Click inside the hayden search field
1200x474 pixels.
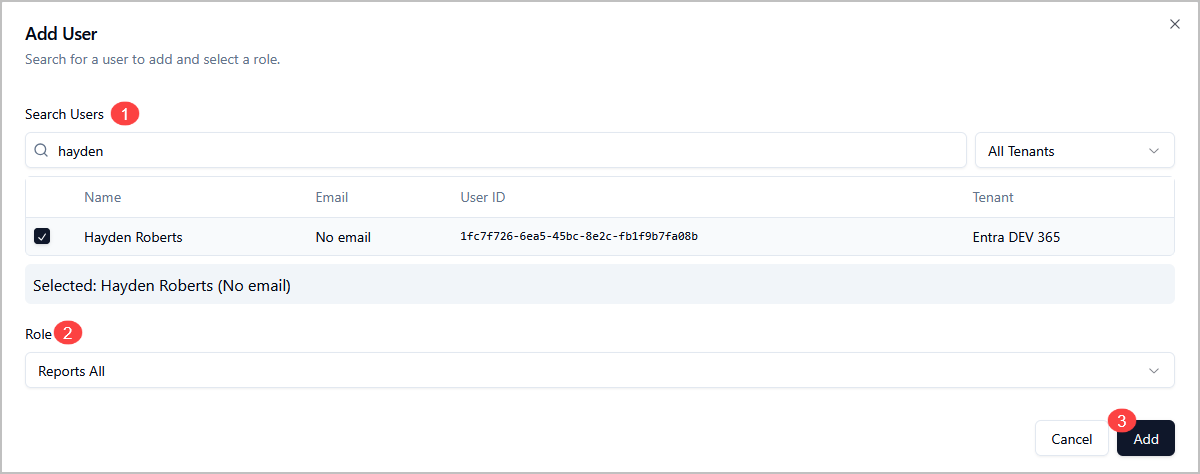tap(500, 151)
